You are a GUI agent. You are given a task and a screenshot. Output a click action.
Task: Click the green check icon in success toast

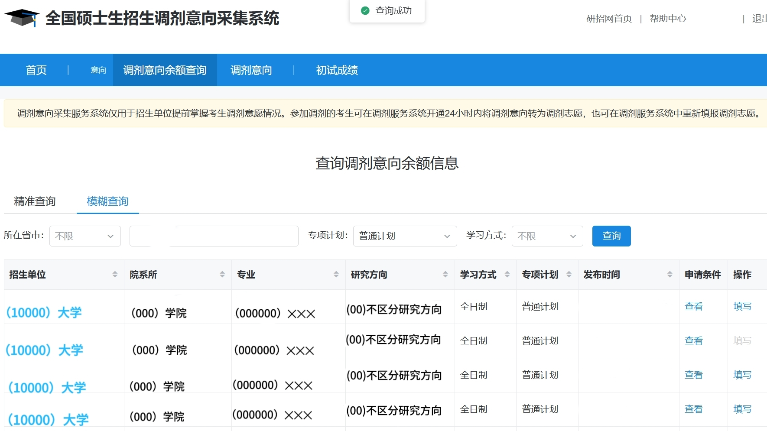point(365,10)
